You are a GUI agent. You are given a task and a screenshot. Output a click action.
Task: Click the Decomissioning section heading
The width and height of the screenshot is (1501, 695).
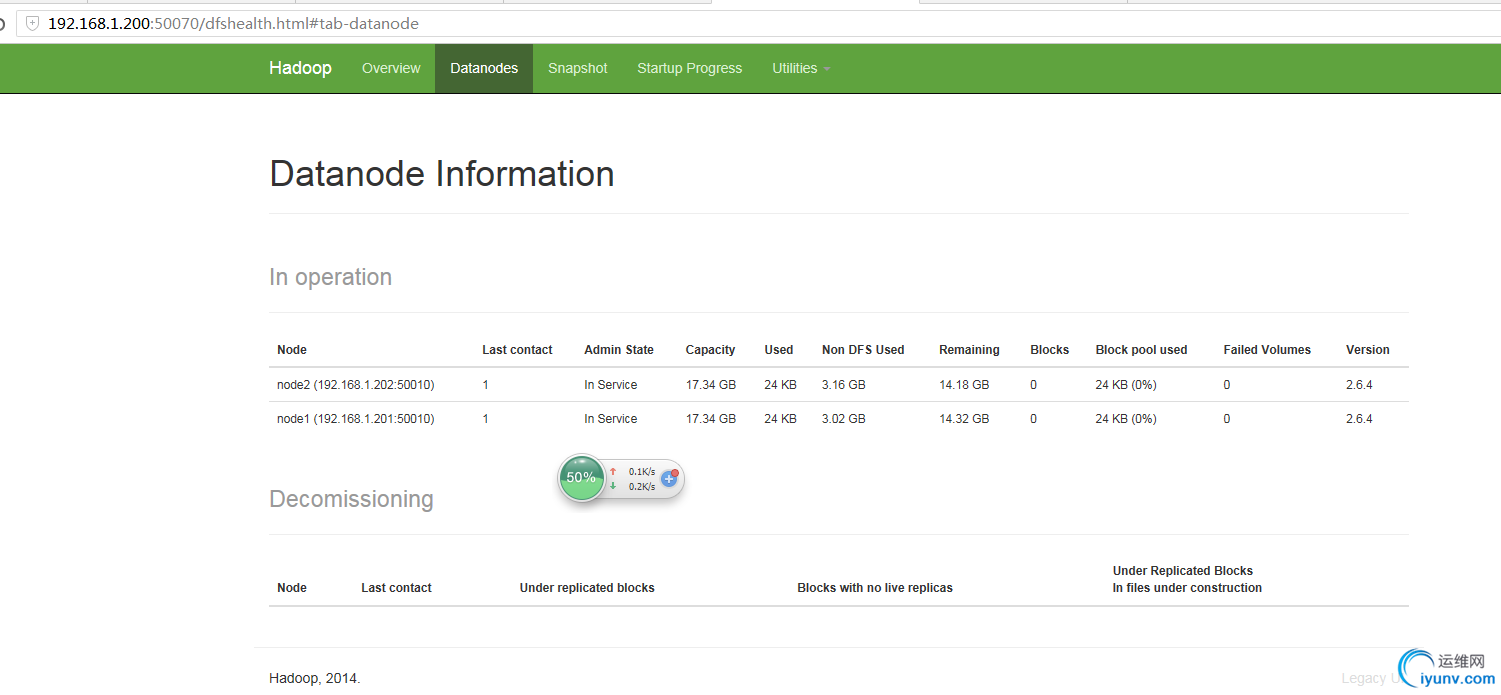click(x=351, y=499)
